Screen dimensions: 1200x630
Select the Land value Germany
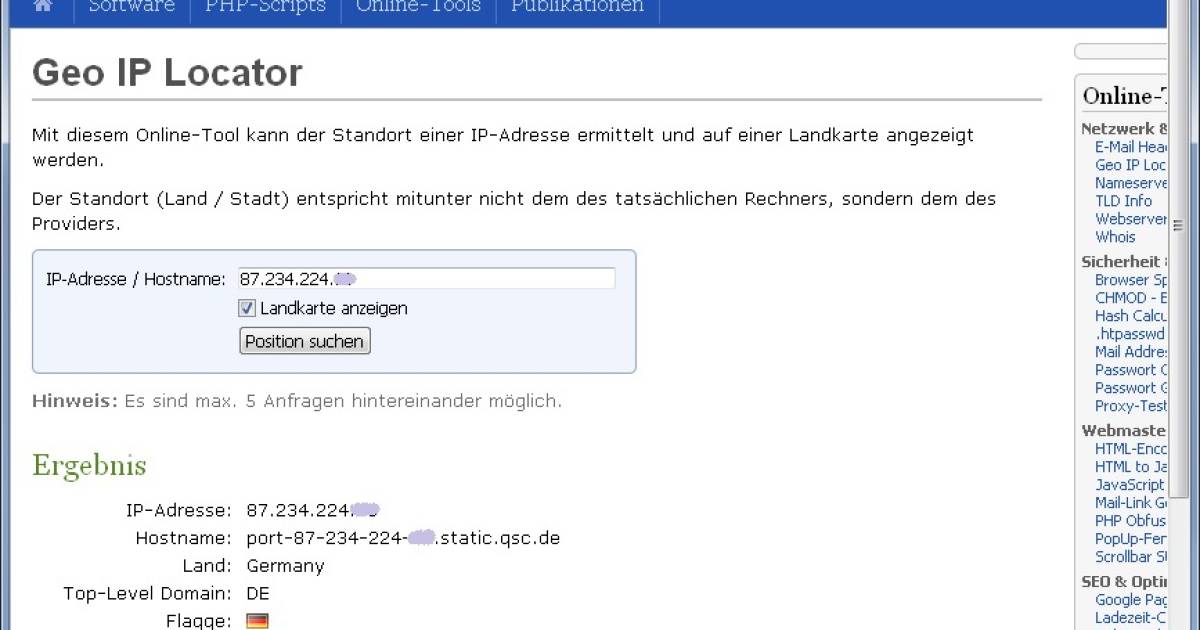click(x=285, y=566)
